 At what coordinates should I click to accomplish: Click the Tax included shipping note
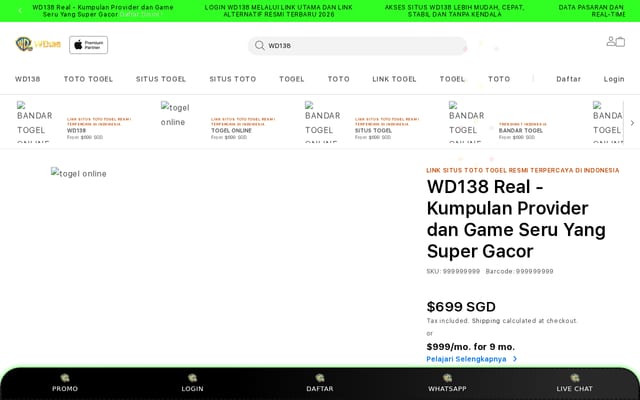(x=502, y=321)
